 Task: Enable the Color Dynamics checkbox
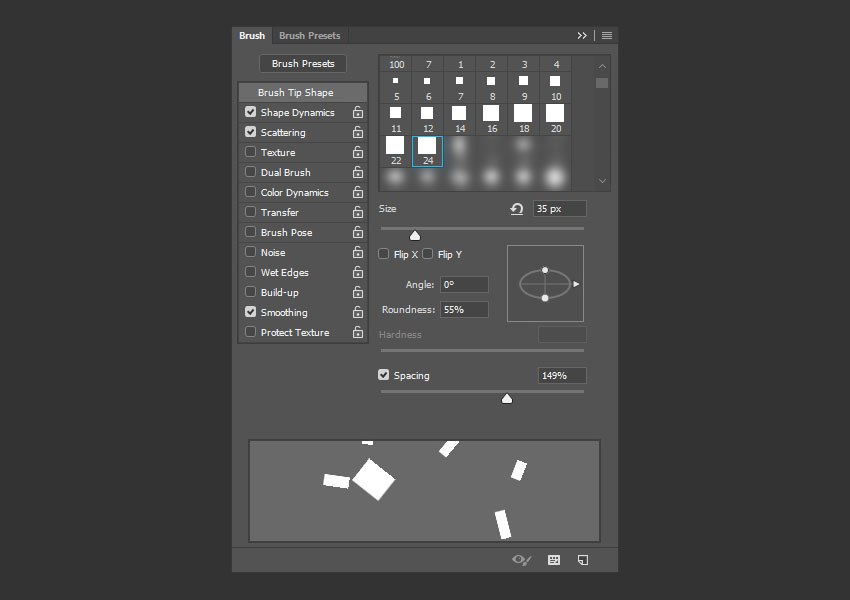point(250,192)
